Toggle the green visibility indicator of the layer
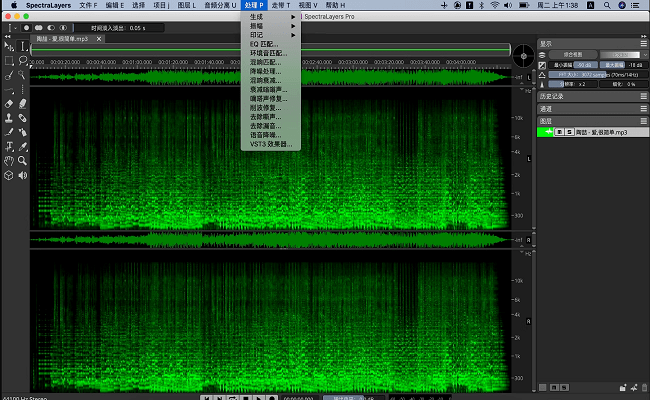 click(x=546, y=131)
